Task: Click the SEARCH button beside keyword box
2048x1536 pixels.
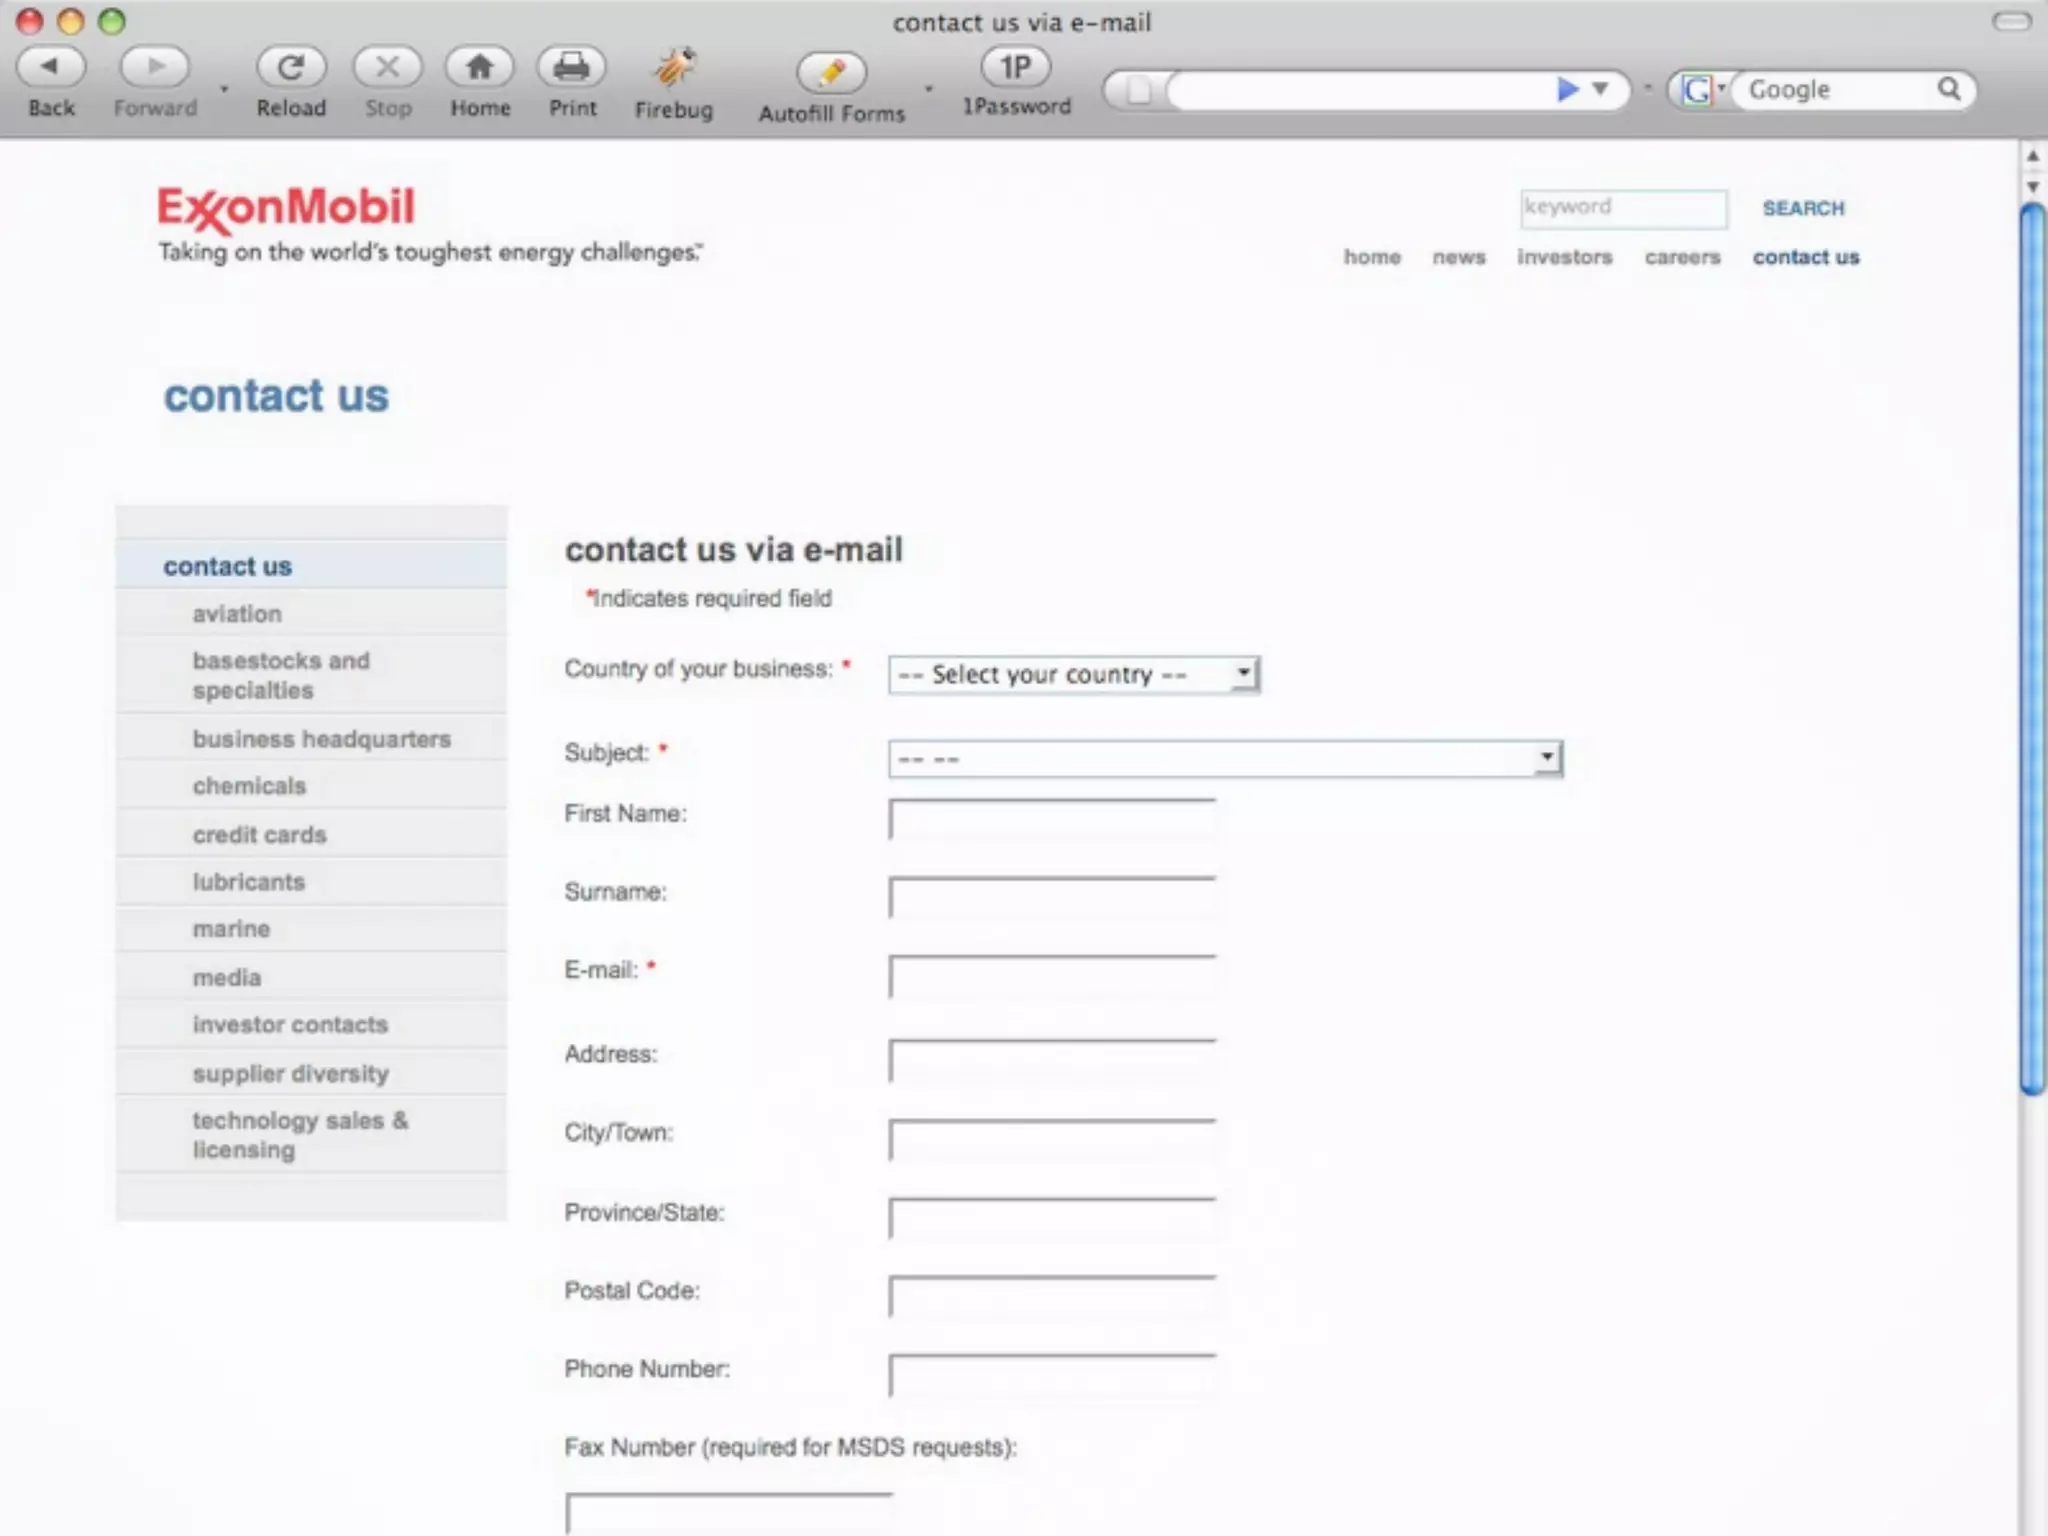Action: pos(1803,208)
